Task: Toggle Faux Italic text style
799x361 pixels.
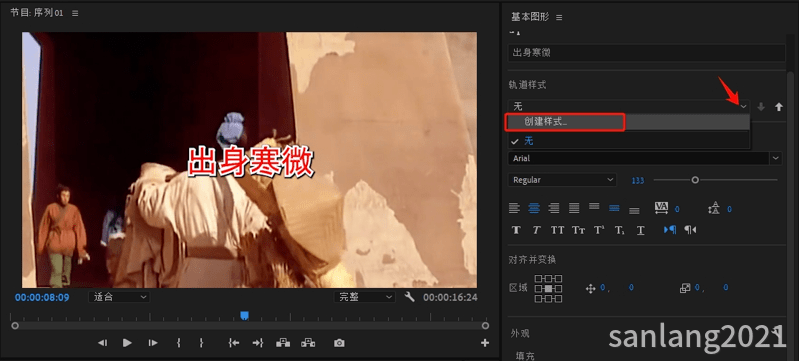Action: pyautogui.click(x=536, y=230)
